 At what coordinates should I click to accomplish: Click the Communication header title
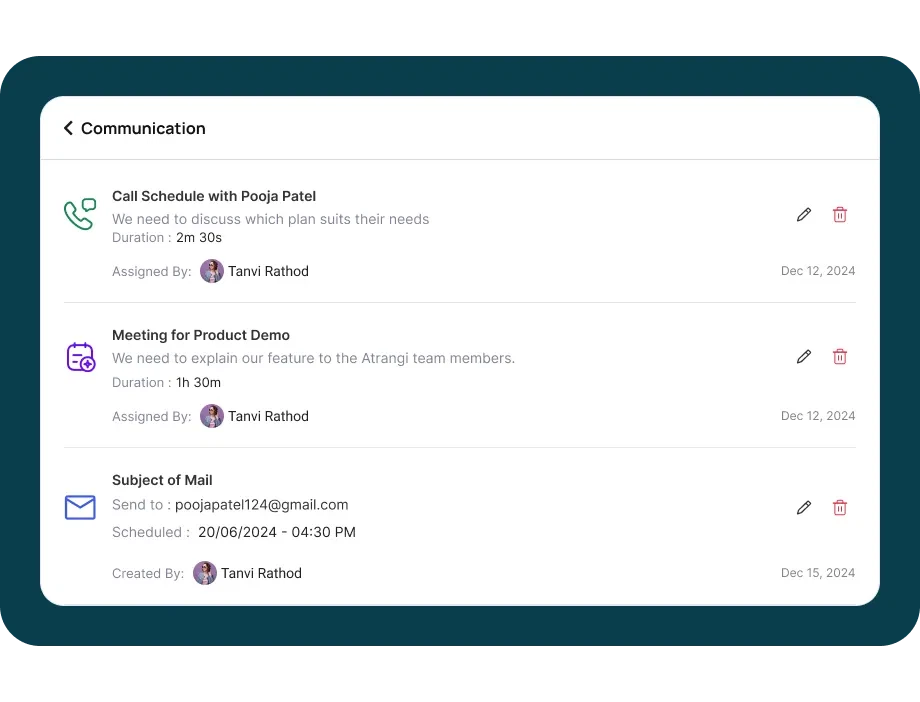pyautogui.click(x=143, y=128)
